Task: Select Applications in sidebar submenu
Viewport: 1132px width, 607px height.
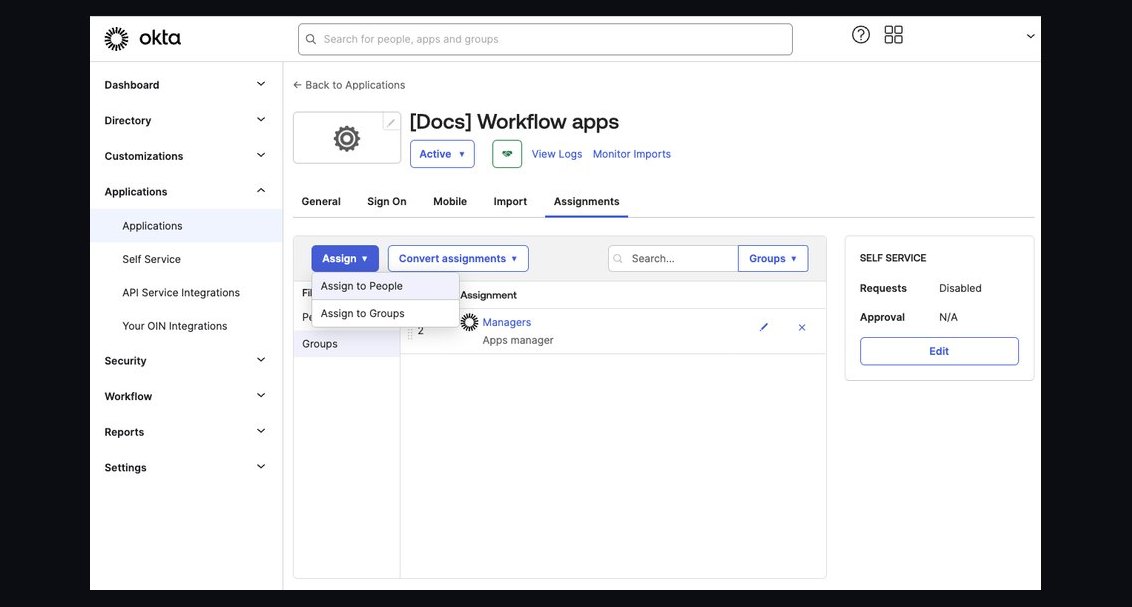Action: point(186,225)
